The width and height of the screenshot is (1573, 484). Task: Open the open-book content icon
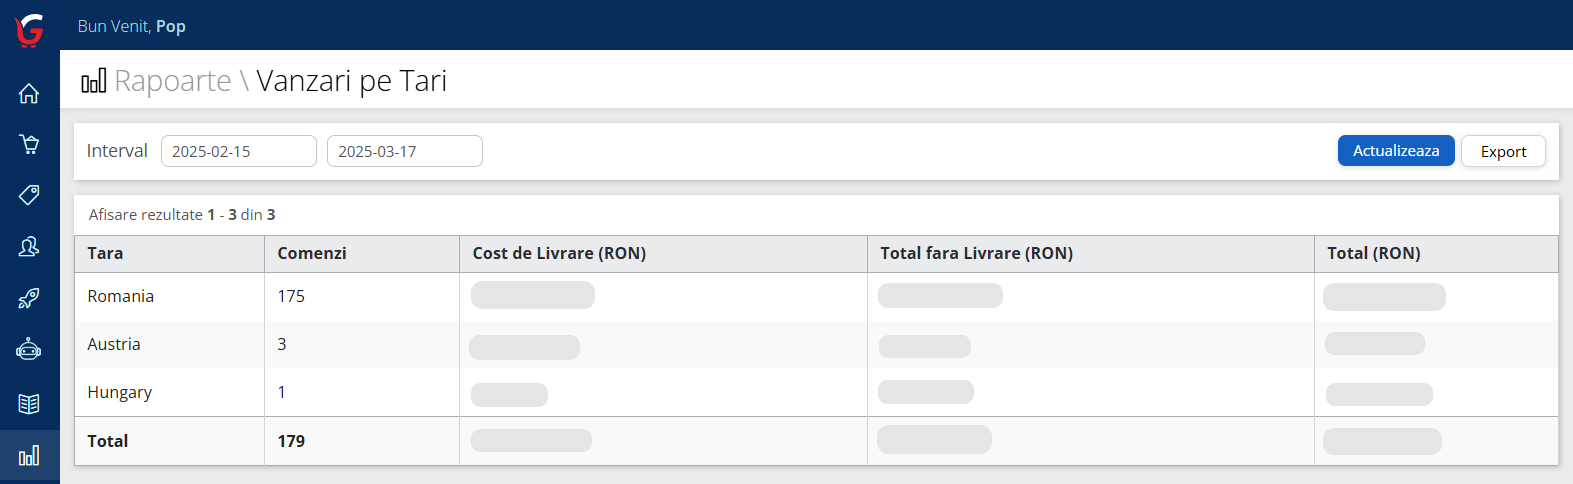click(x=29, y=403)
